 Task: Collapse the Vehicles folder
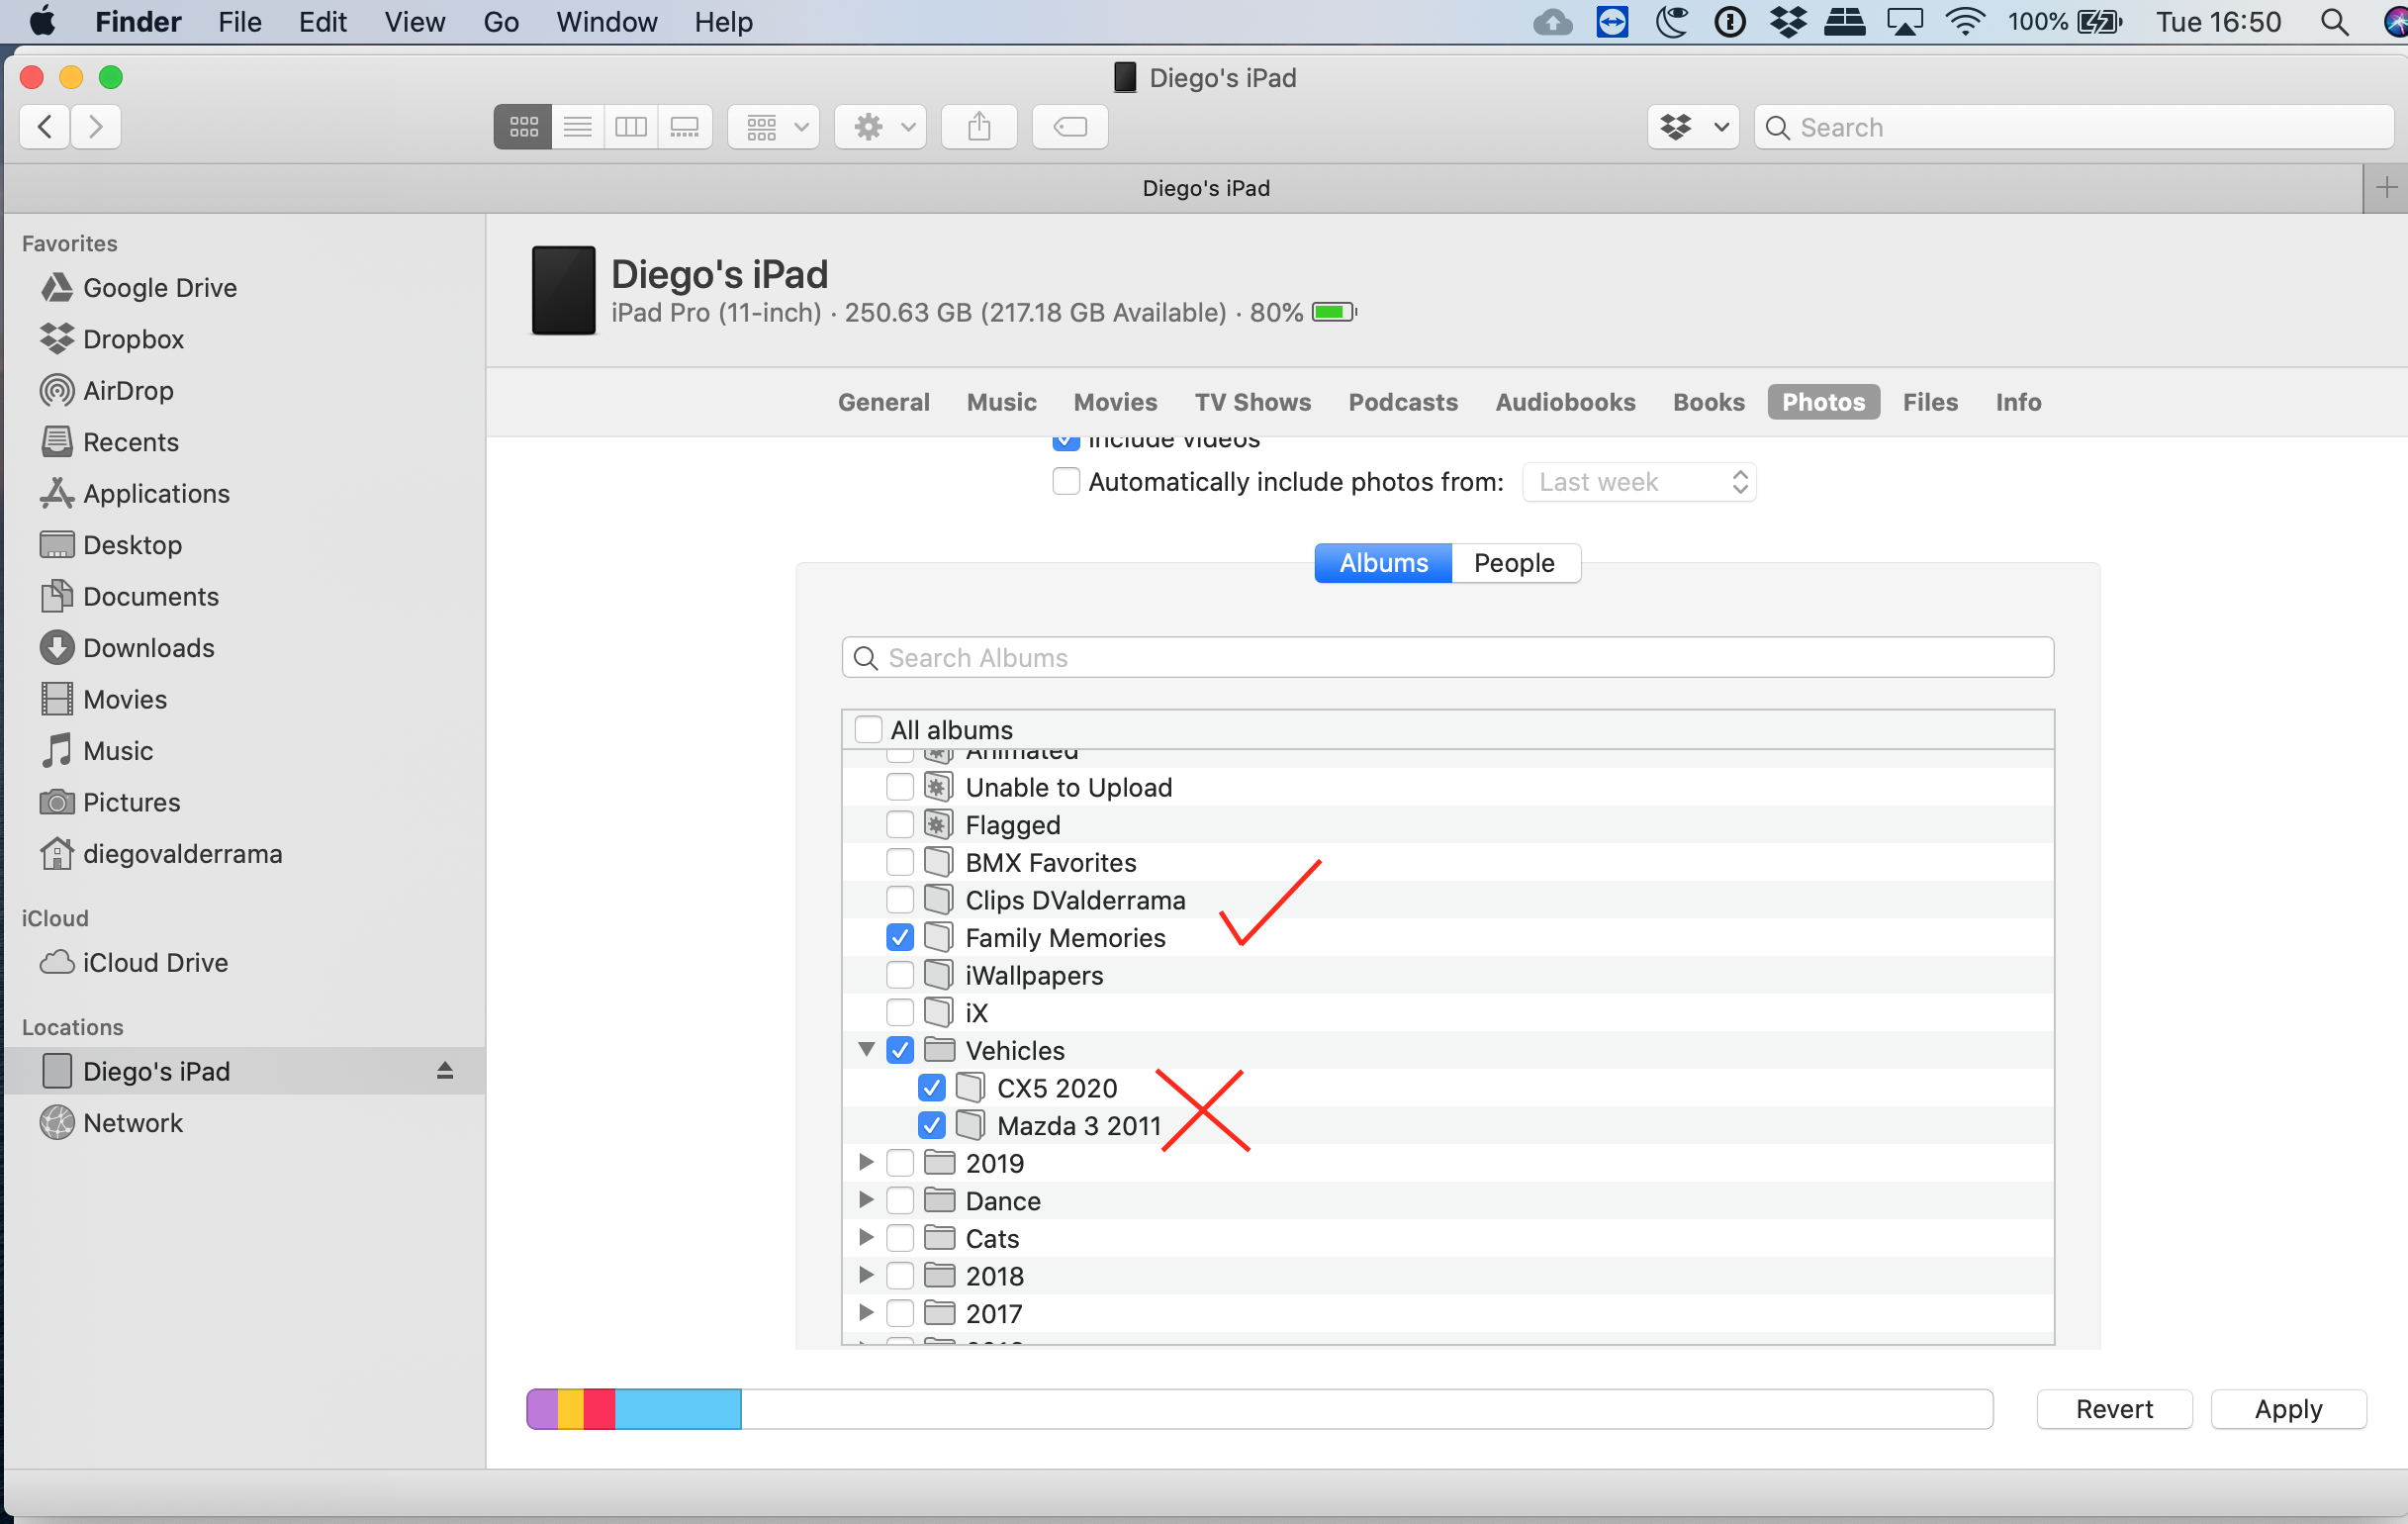pos(866,1050)
